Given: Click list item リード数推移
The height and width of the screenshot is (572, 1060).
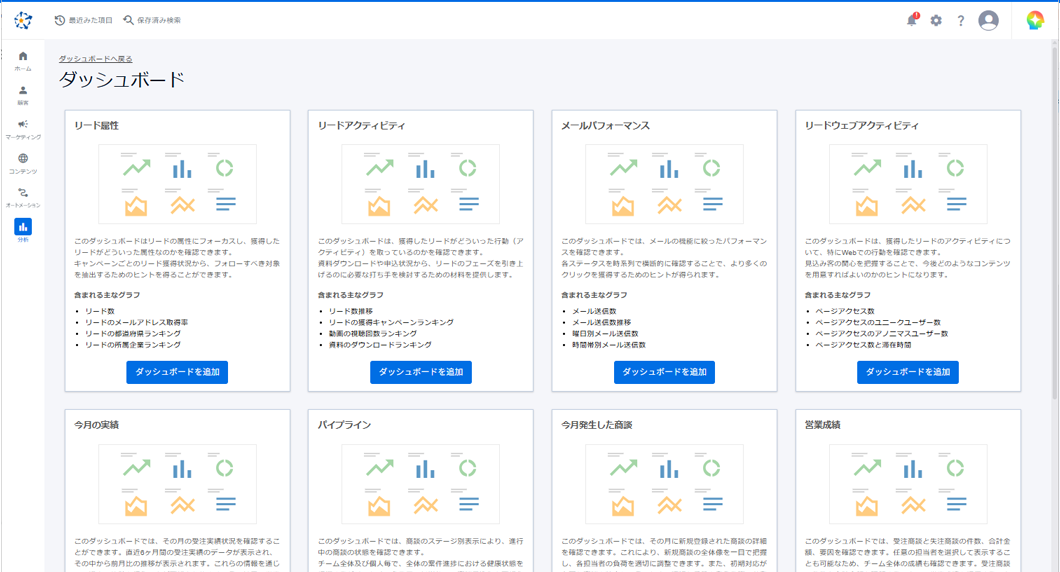Looking at the screenshot, I should [350, 311].
